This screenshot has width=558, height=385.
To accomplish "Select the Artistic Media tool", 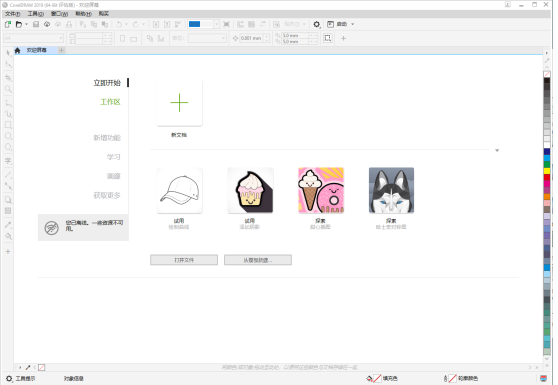I will click(x=8, y=114).
